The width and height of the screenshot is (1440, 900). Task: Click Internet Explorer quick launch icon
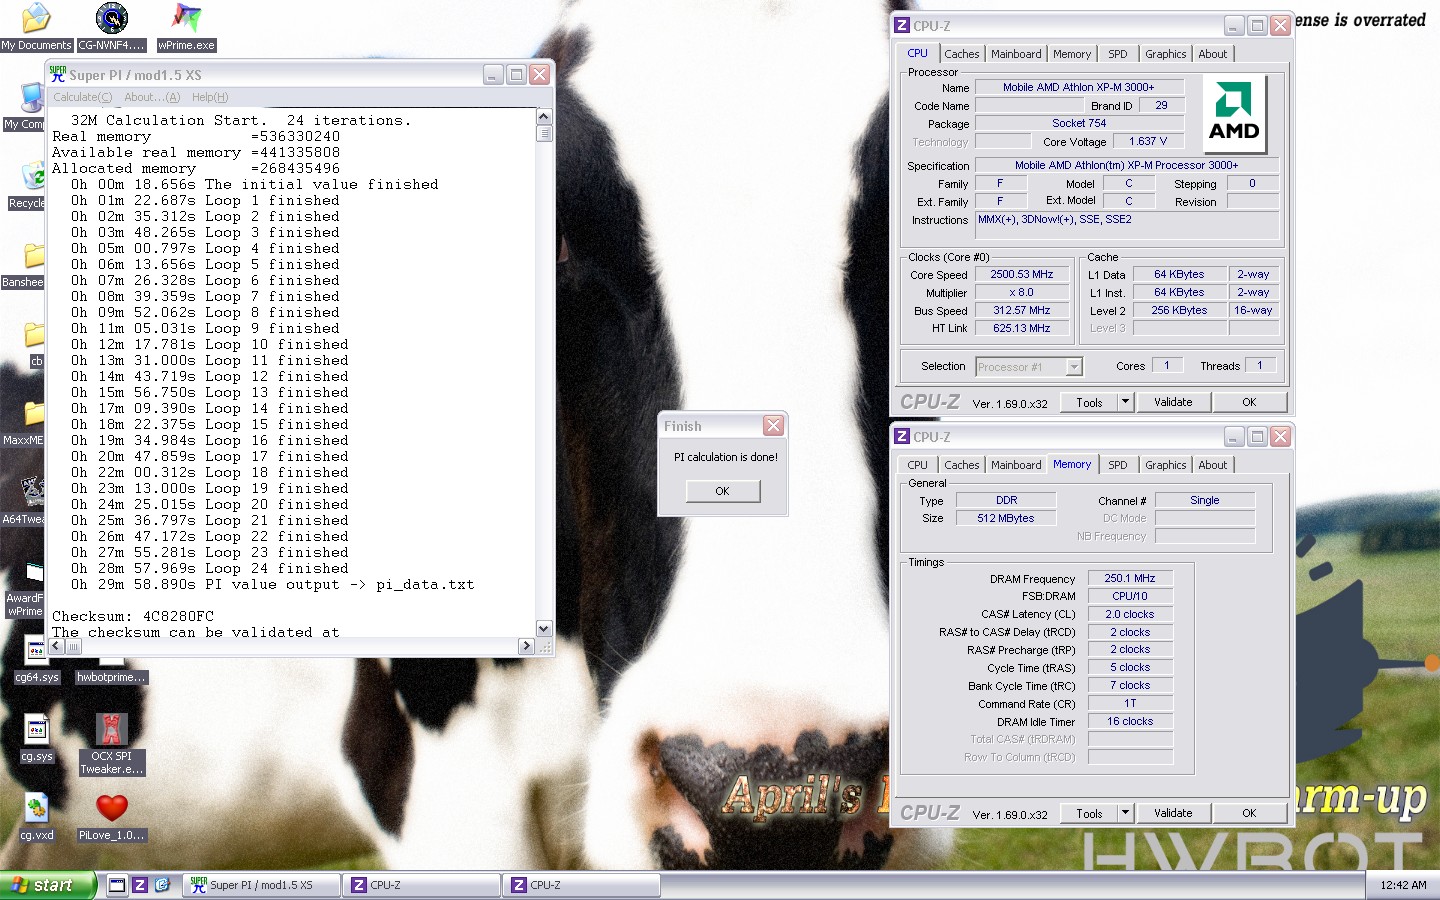coord(163,885)
